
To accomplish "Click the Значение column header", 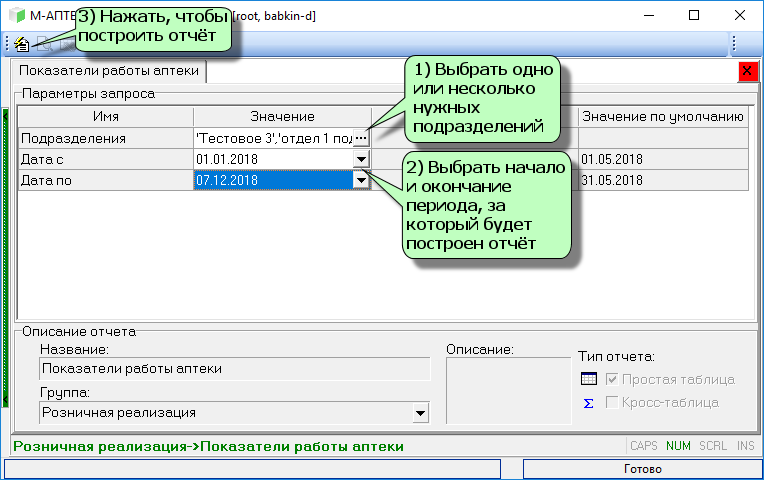I will click(282, 116).
